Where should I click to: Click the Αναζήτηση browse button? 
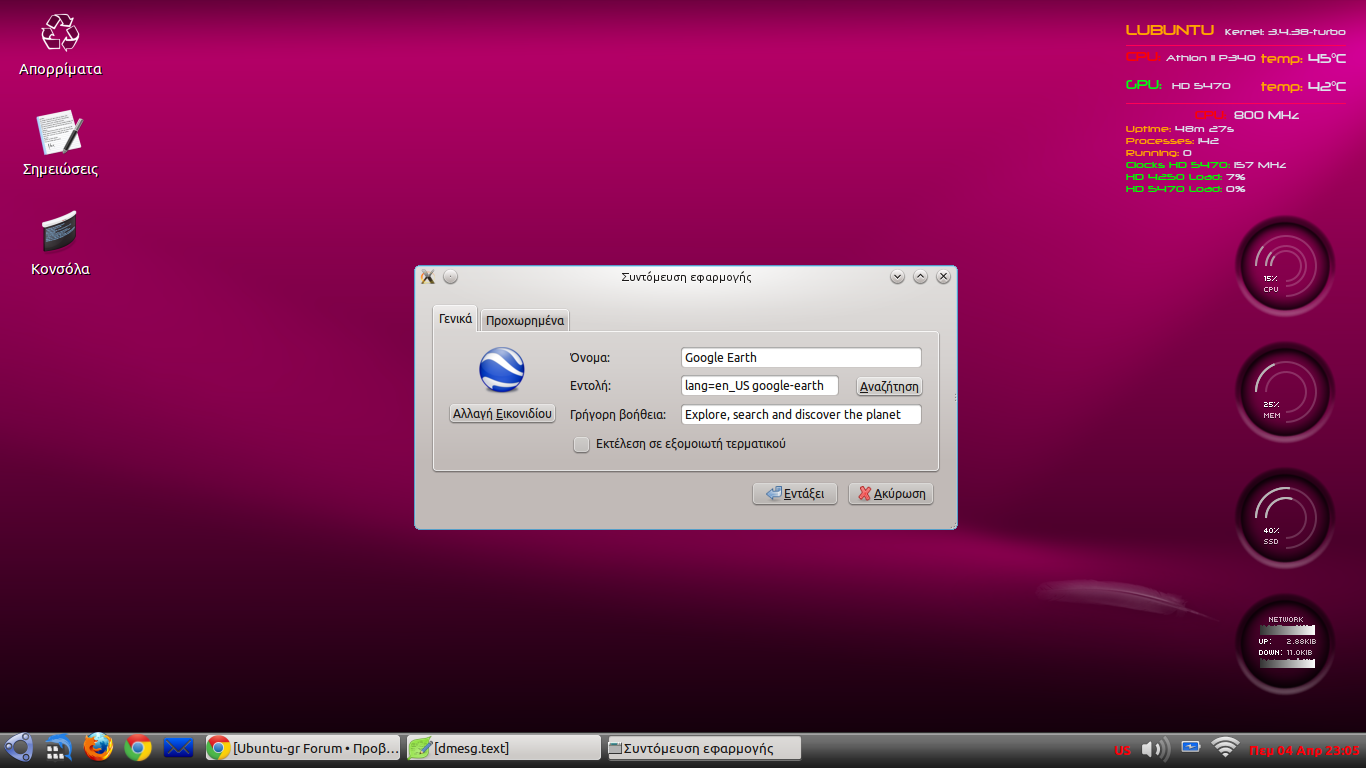coord(889,387)
